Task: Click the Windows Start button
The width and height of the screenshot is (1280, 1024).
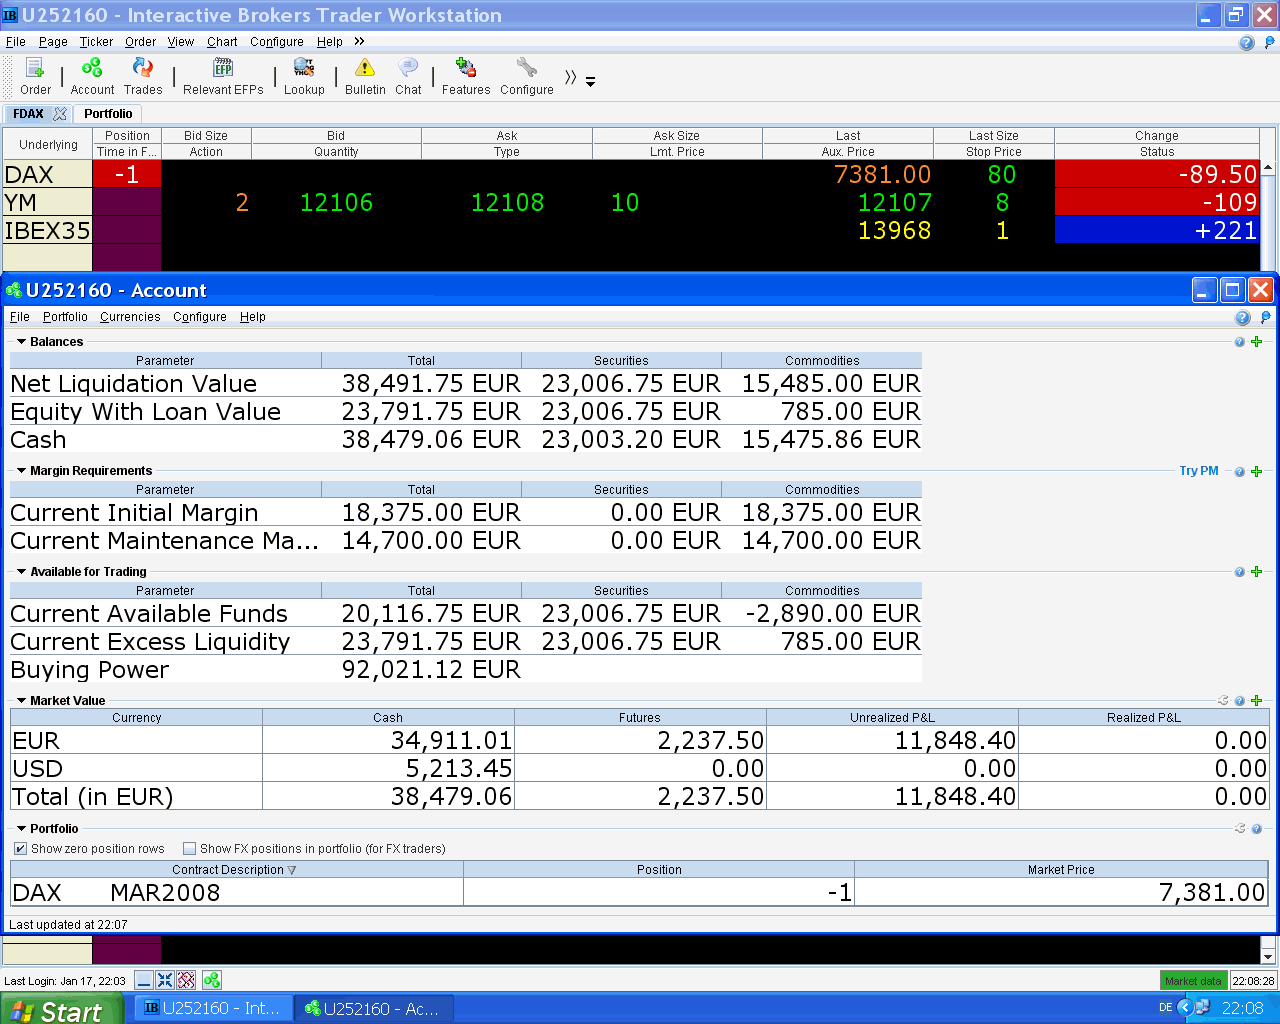Action: point(62,1009)
